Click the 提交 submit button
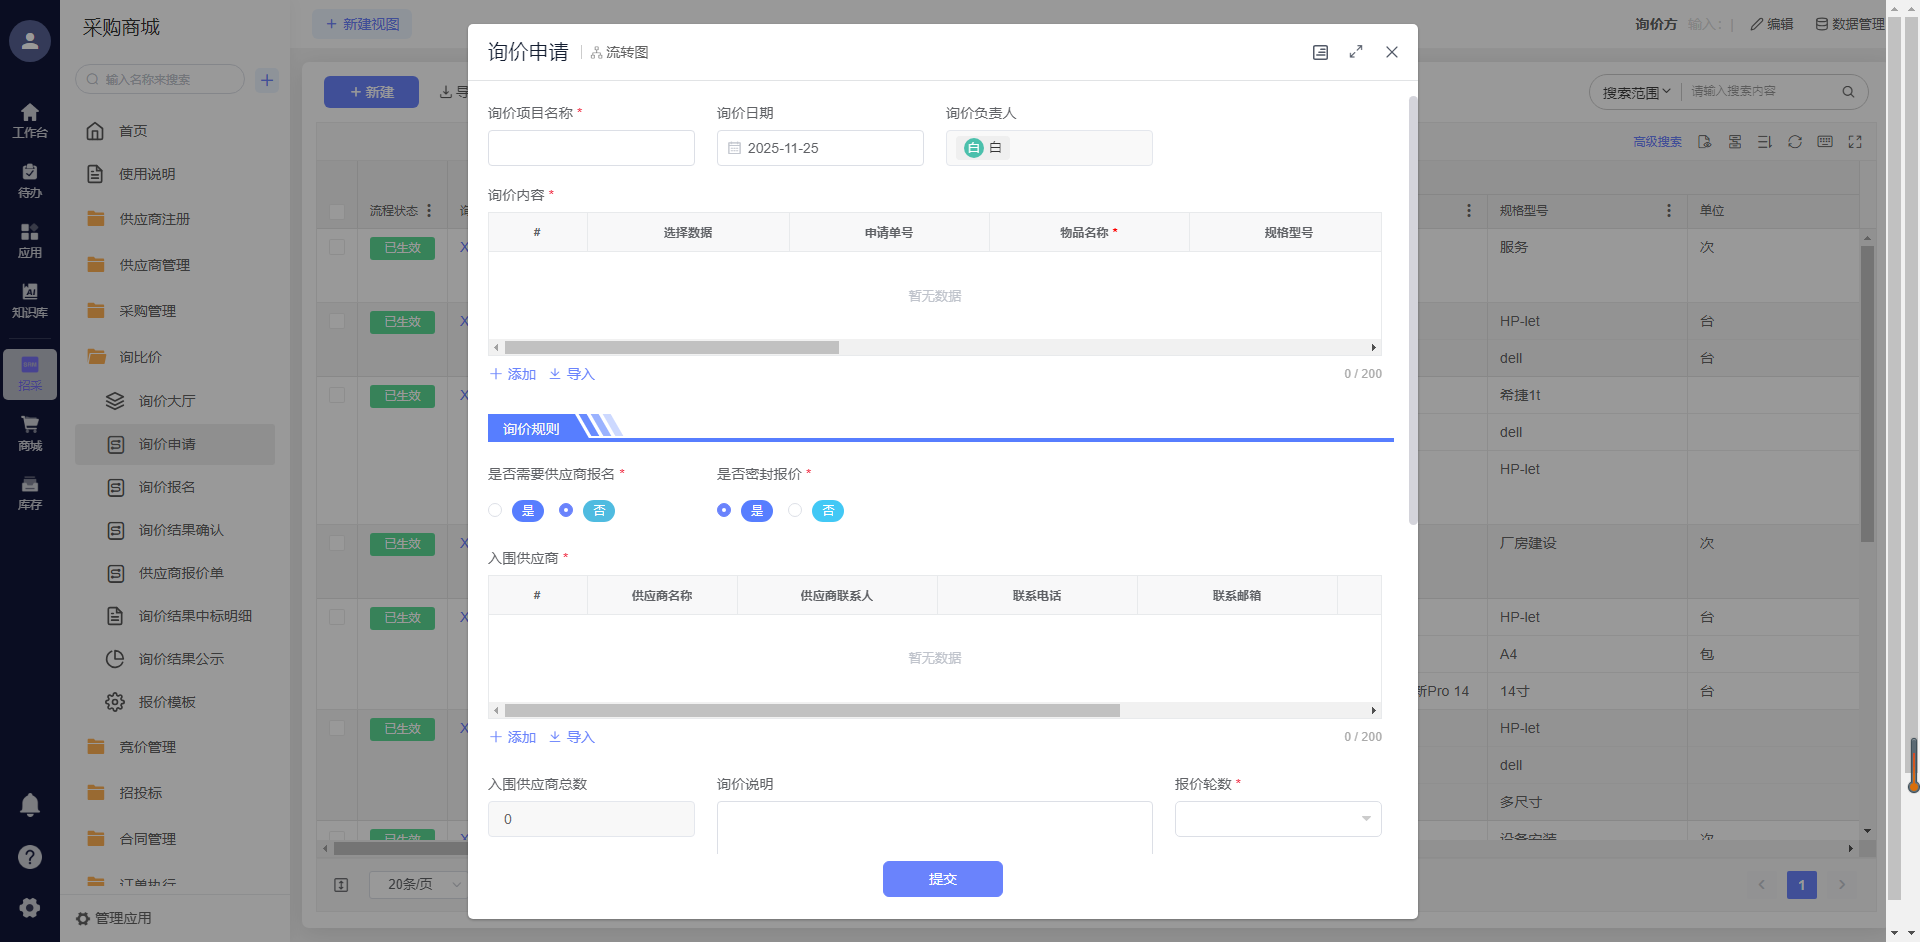This screenshot has height=942, width=1920. point(942,879)
